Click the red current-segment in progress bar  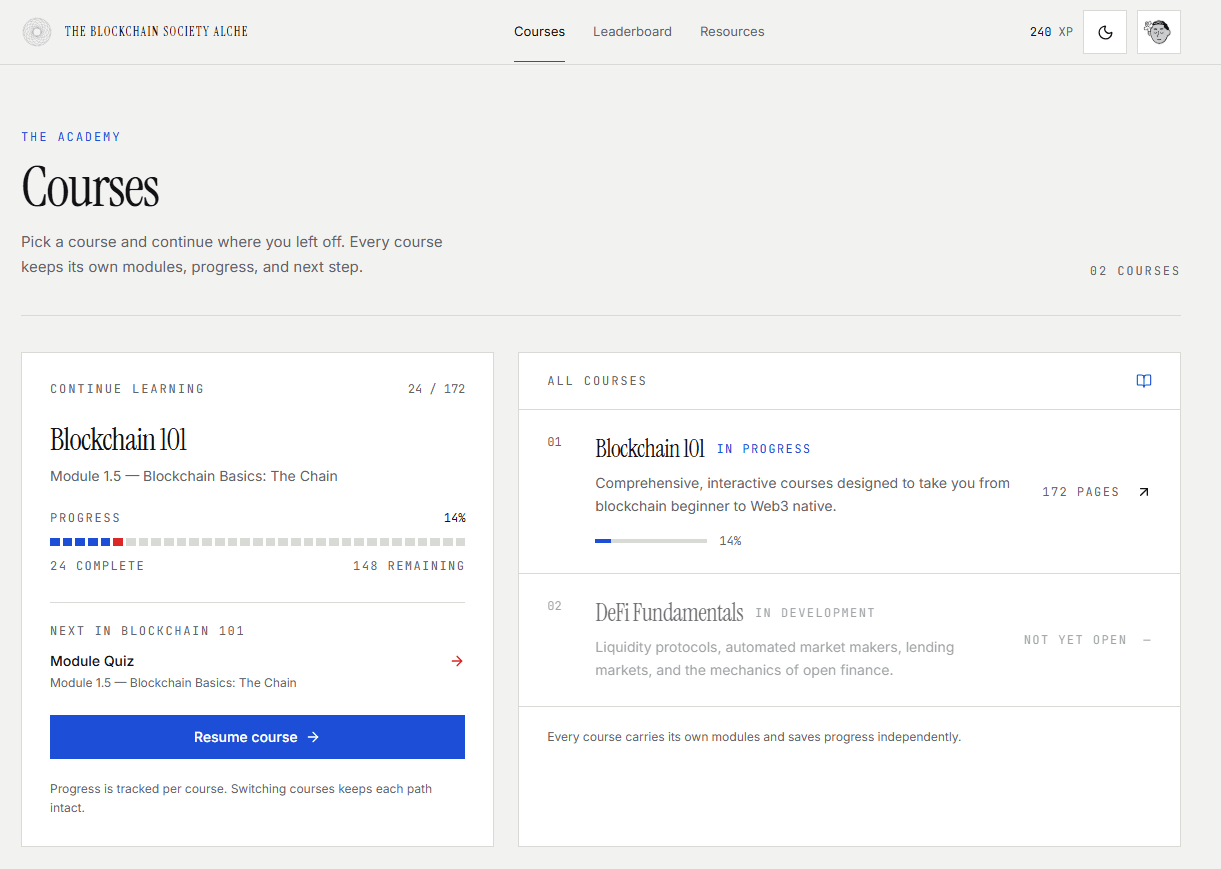pyautogui.click(x=118, y=542)
